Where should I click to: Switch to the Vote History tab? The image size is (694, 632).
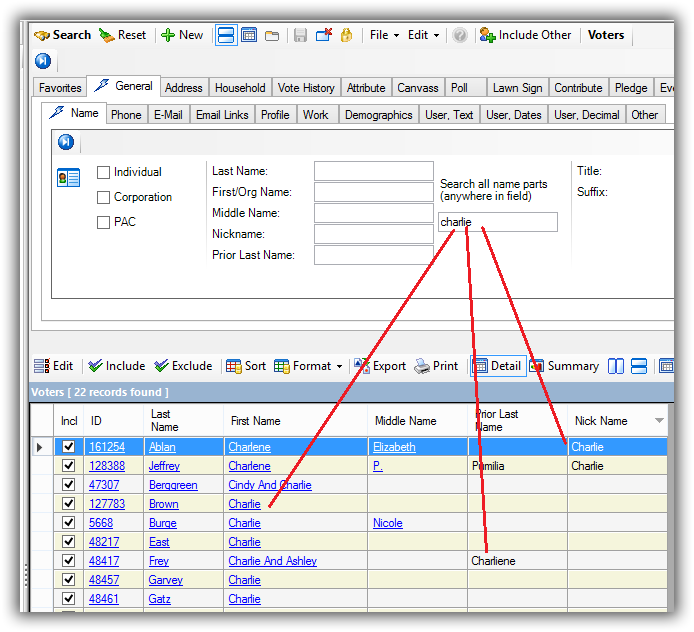coord(306,88)
